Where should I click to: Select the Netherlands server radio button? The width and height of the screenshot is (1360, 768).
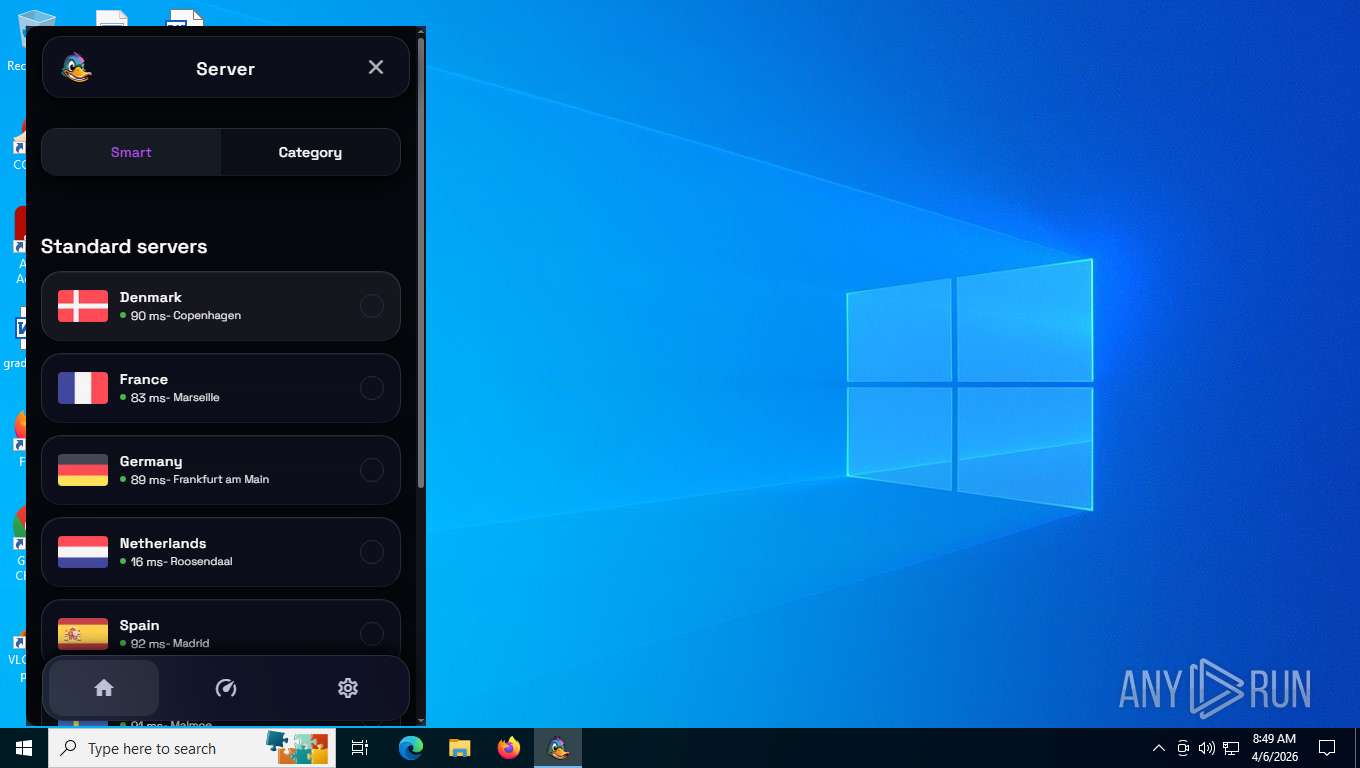click(x=372, y=552)
